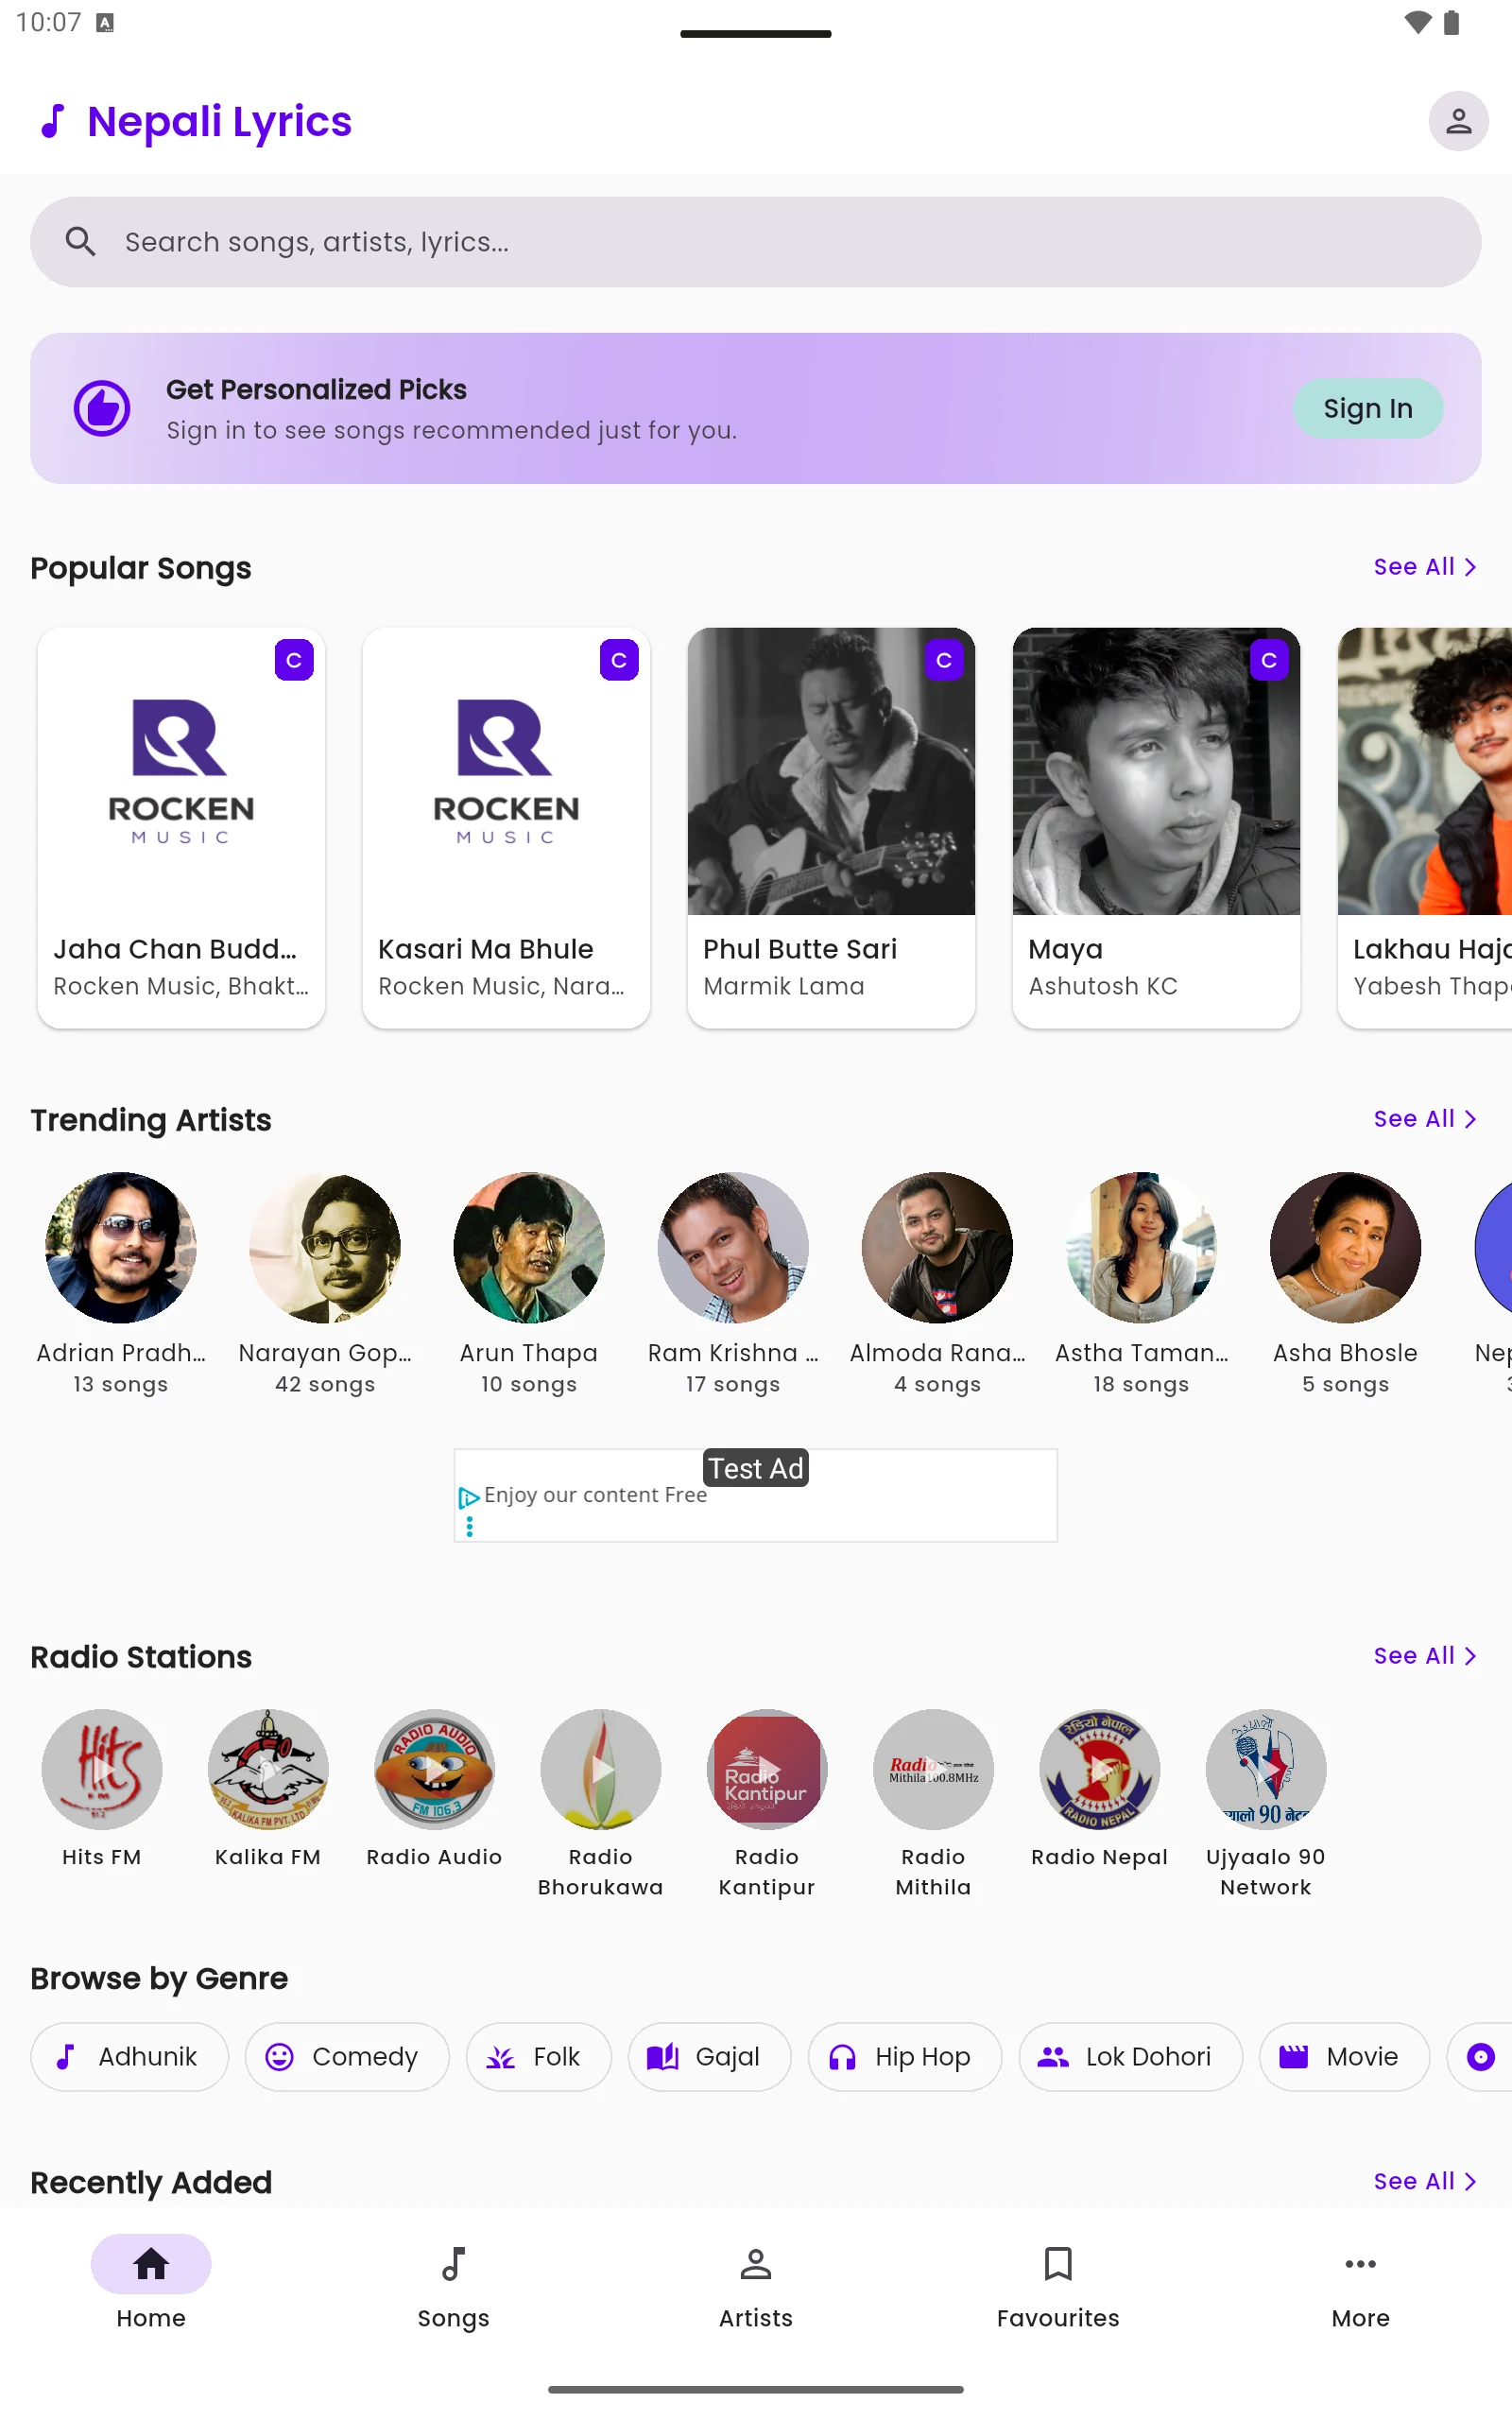Open the More tab
The height and width of the screenshot is (2420, 1512).
1360,2282
